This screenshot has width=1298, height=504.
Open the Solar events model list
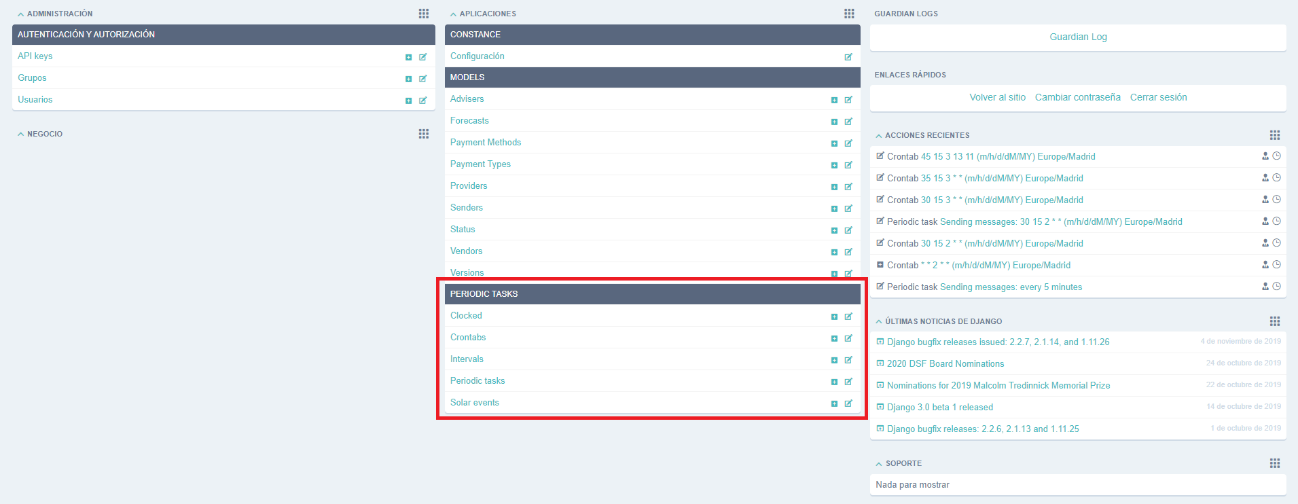pyautogui.click(x=474, y=402)
